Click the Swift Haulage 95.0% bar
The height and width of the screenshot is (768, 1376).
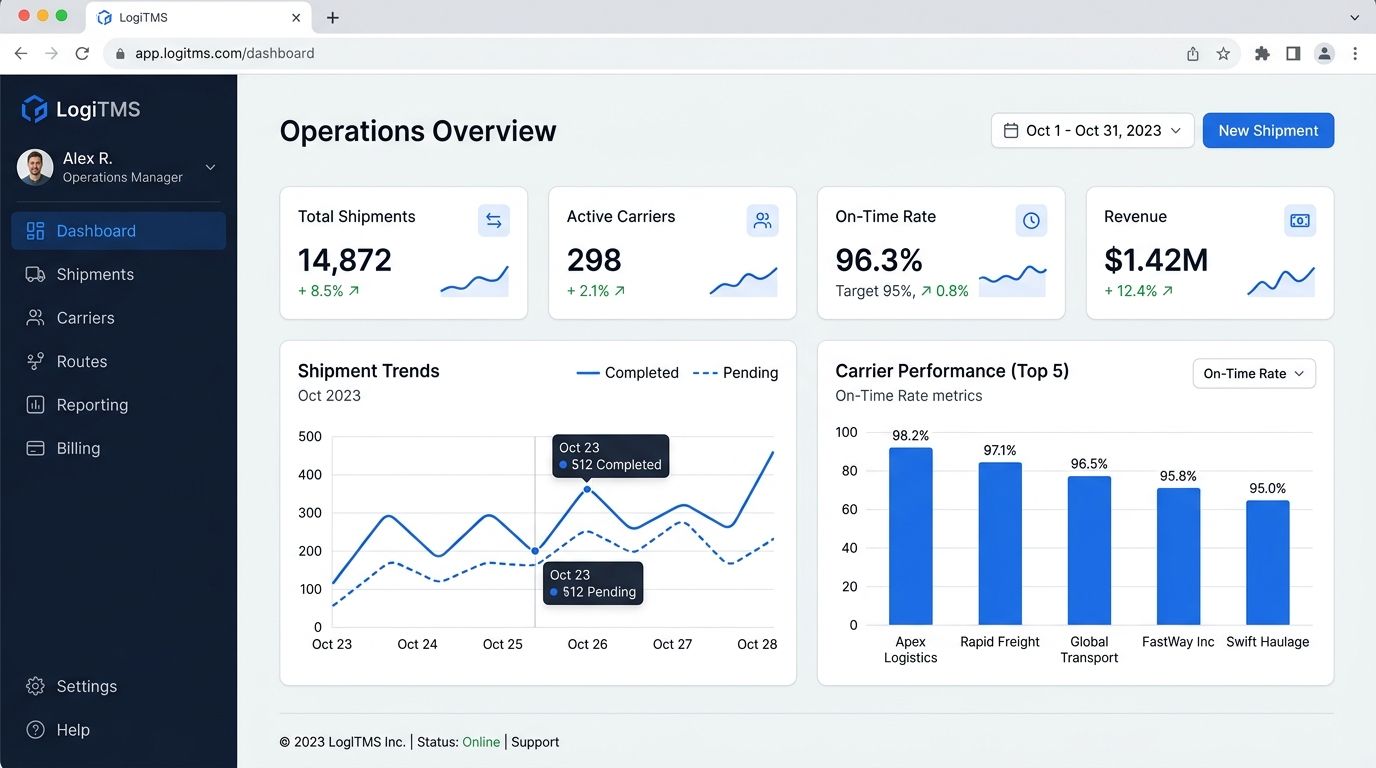1268,563
